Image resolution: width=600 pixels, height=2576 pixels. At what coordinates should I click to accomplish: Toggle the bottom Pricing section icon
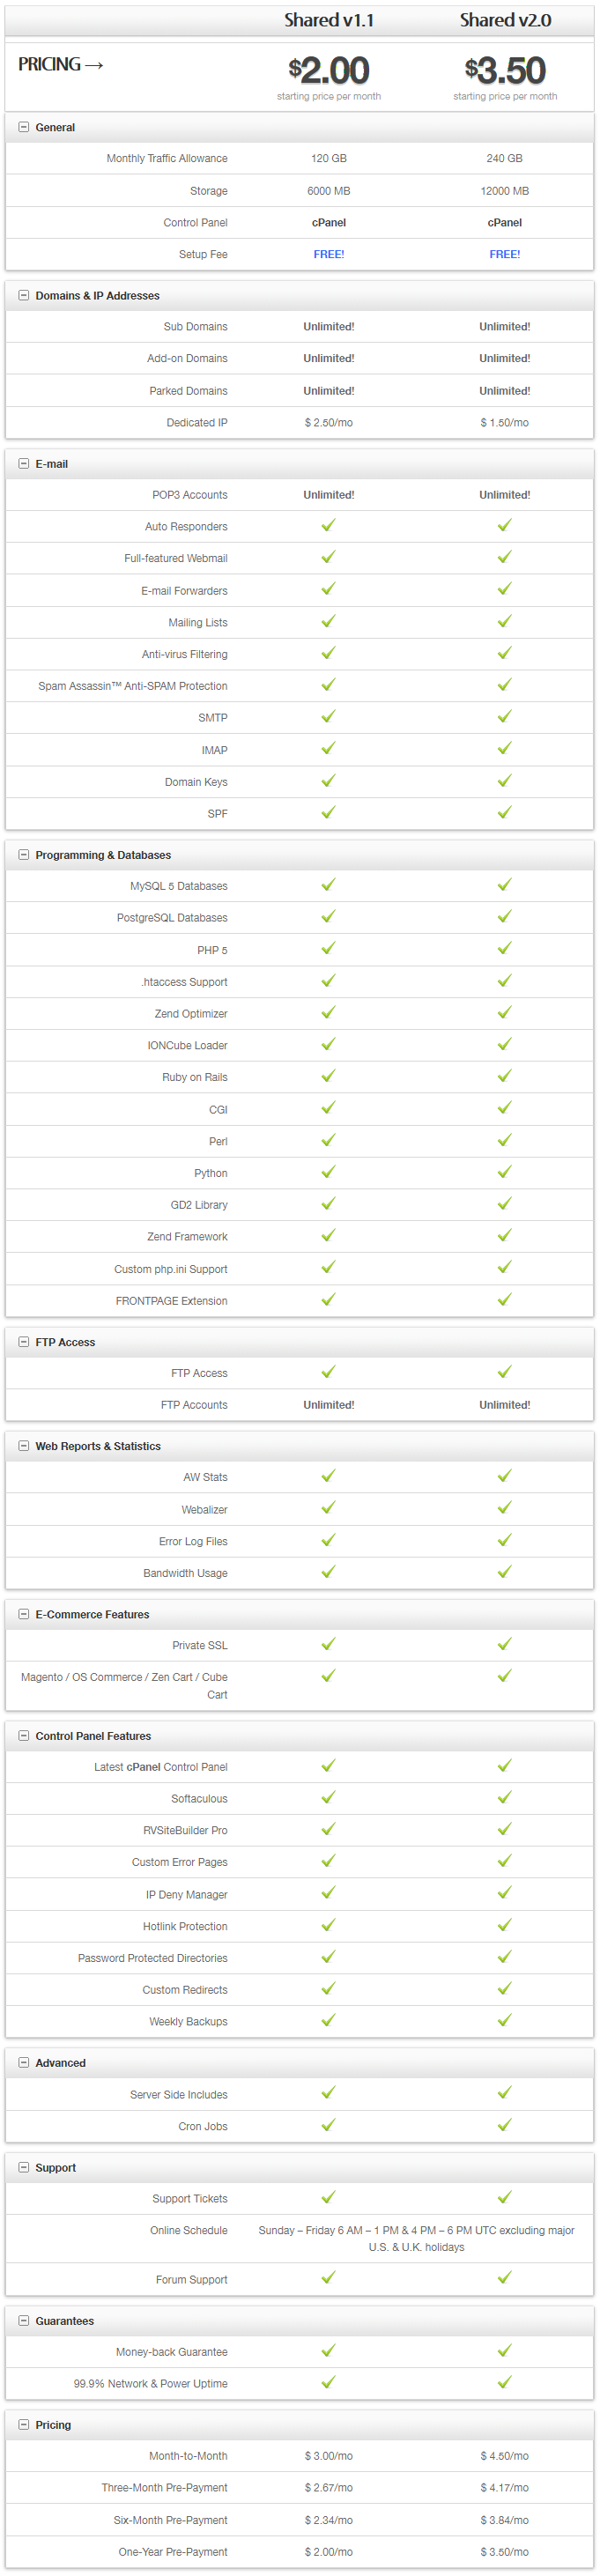[24, 2425]
